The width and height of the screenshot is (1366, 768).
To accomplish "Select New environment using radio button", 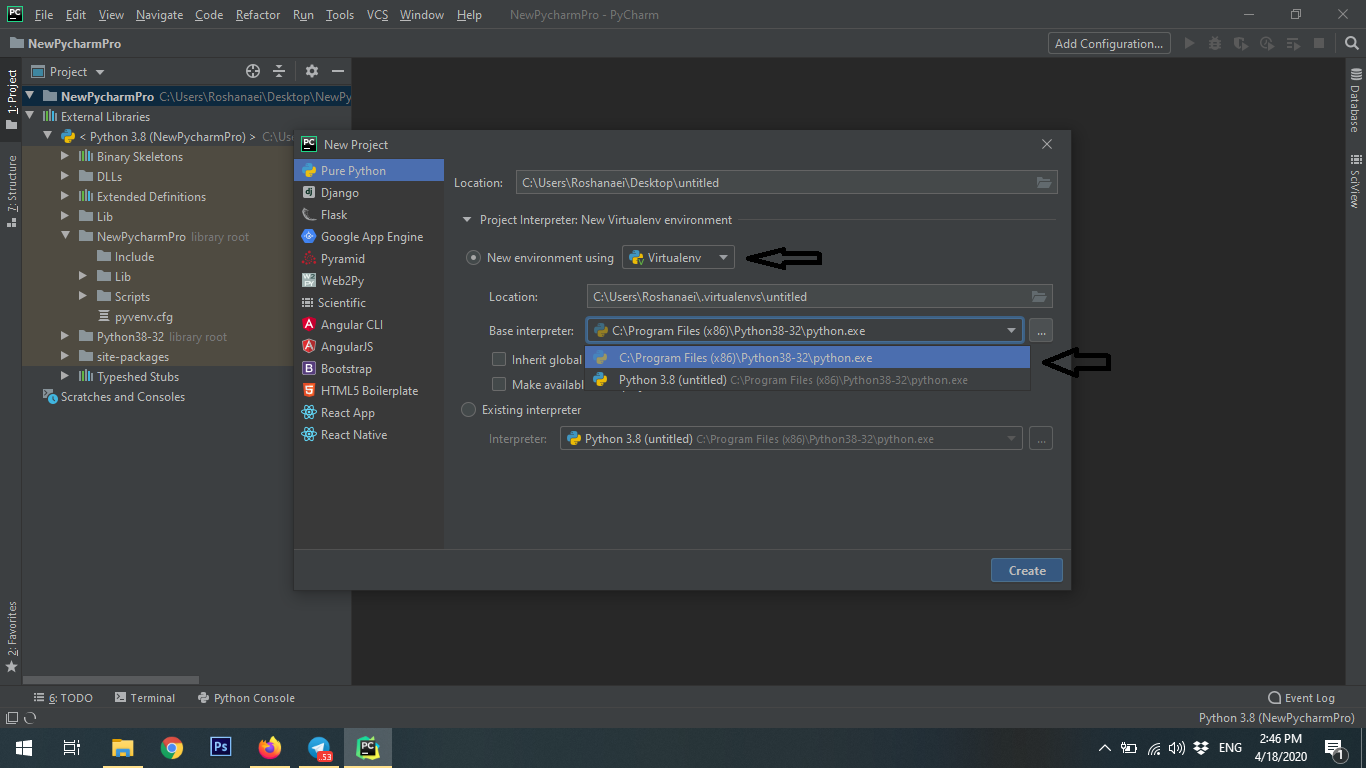I will pyautogui.click(x=473, y=258).
